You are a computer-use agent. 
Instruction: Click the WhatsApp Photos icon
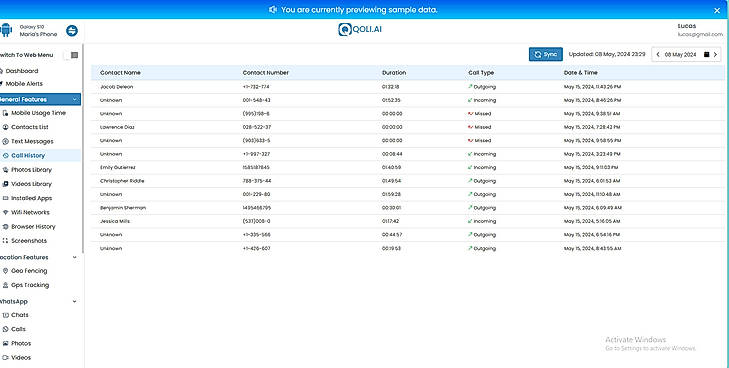(x=6, y=343)
